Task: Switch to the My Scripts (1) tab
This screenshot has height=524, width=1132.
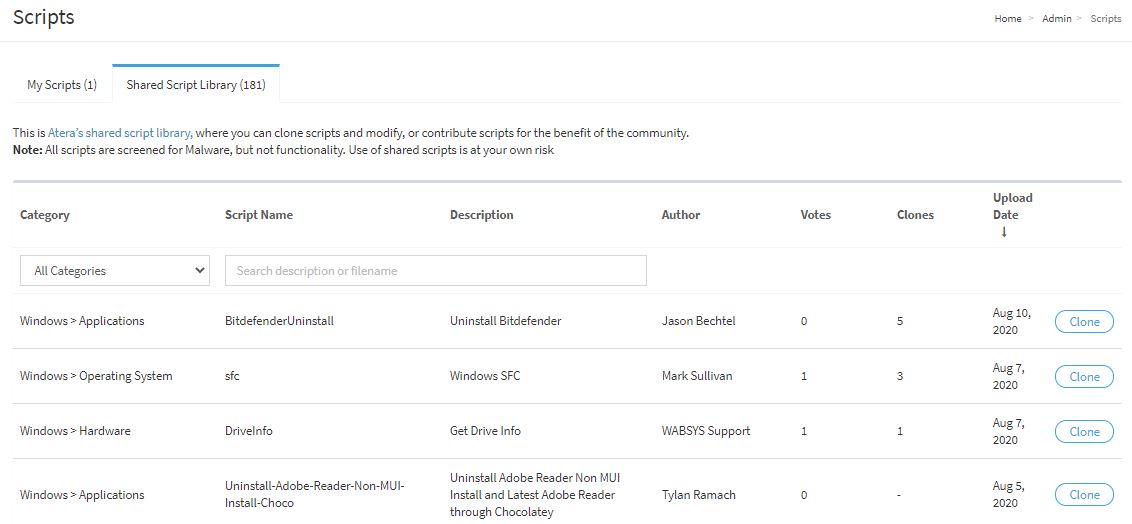Action: 62,84
